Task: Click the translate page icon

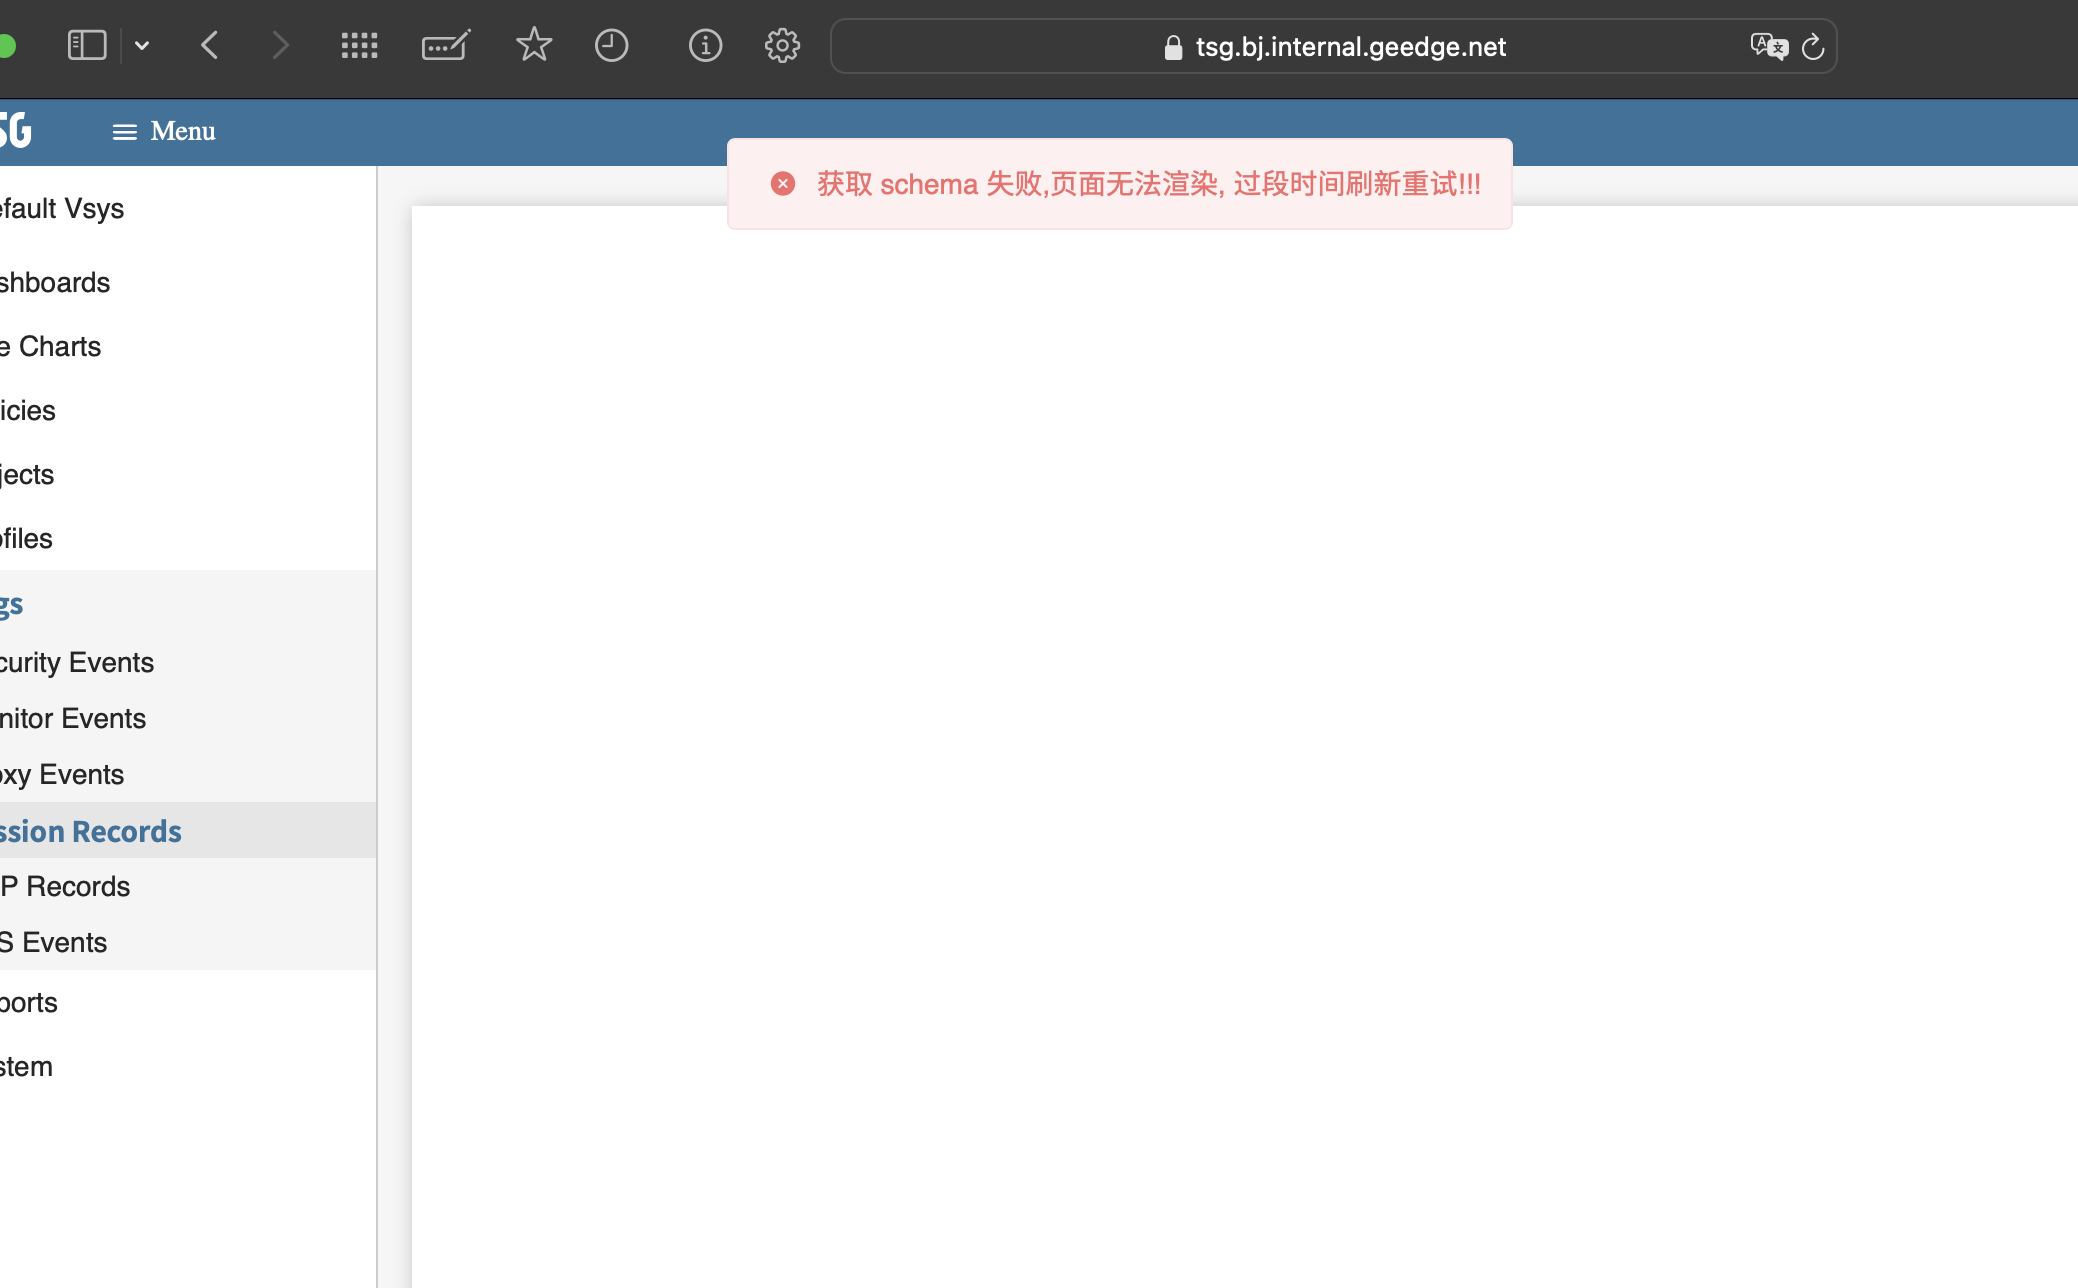Action: (x=1768, y=46)
